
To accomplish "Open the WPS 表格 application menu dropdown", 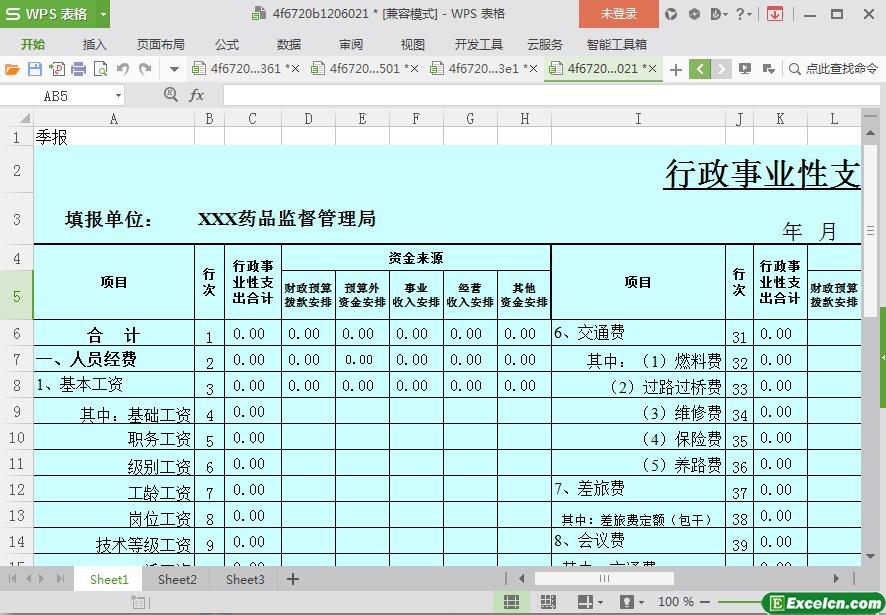I will tap(104, 14).
